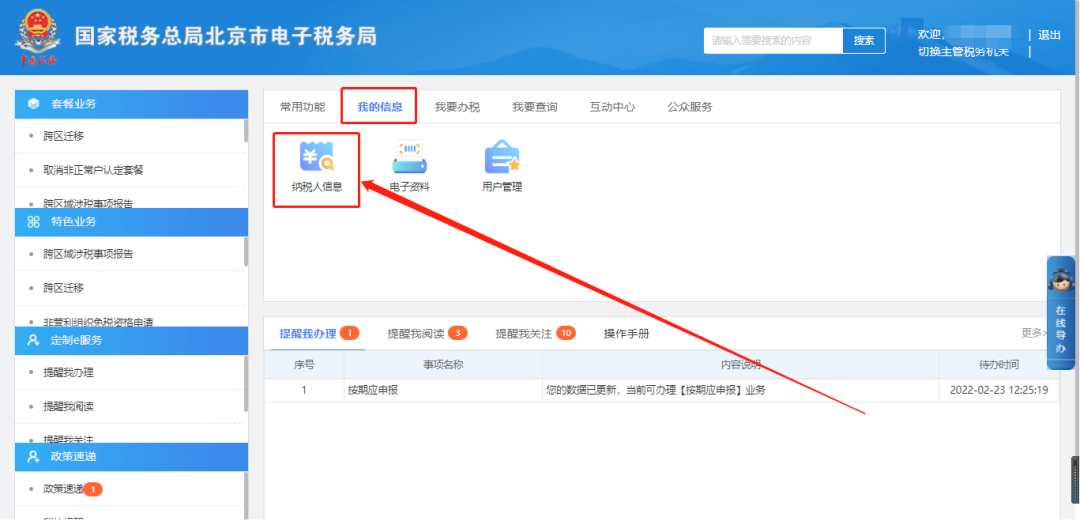Click the 序号 column header
The width and height of the screenshot is (1080, 521).
(304, 365)
